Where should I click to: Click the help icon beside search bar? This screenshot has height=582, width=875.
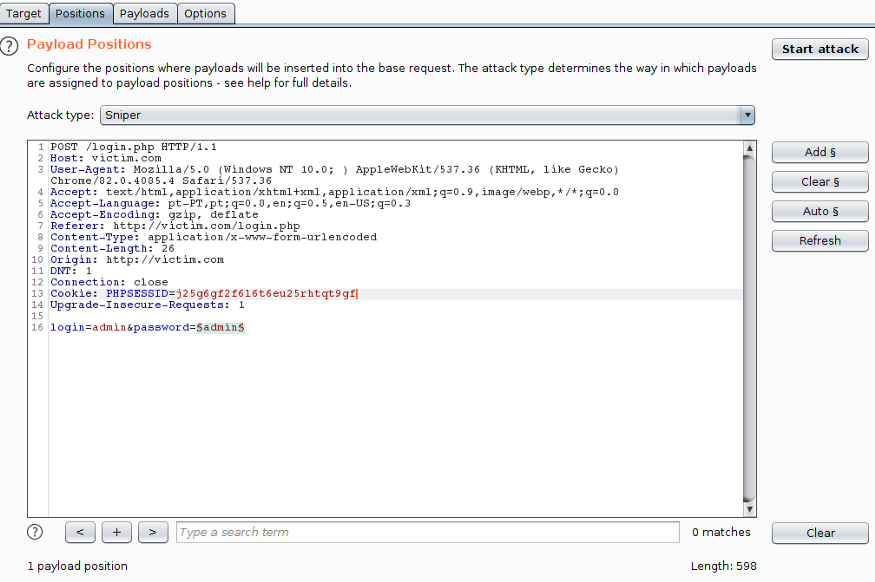(35, 532)
